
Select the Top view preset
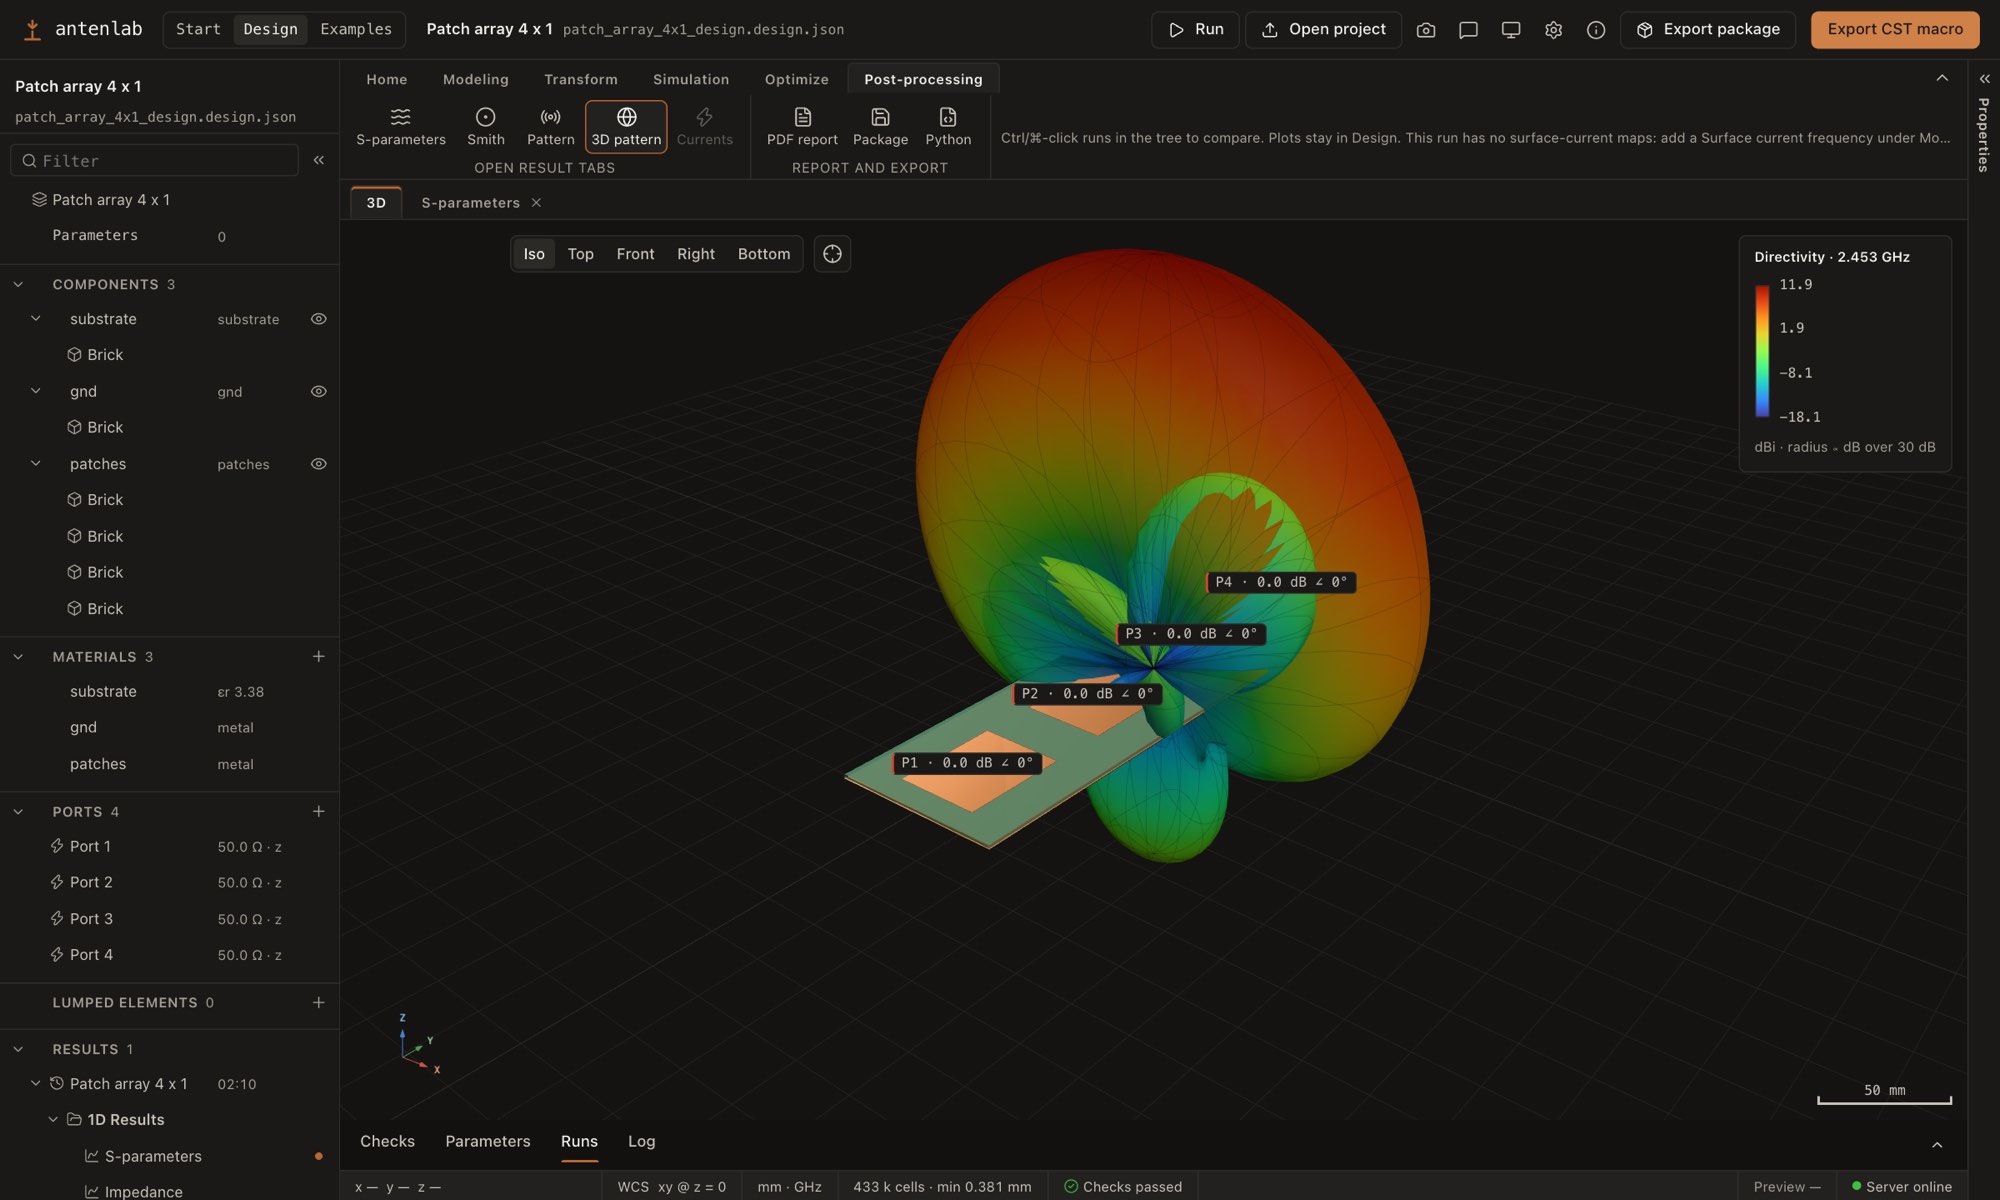pos(580,254)
